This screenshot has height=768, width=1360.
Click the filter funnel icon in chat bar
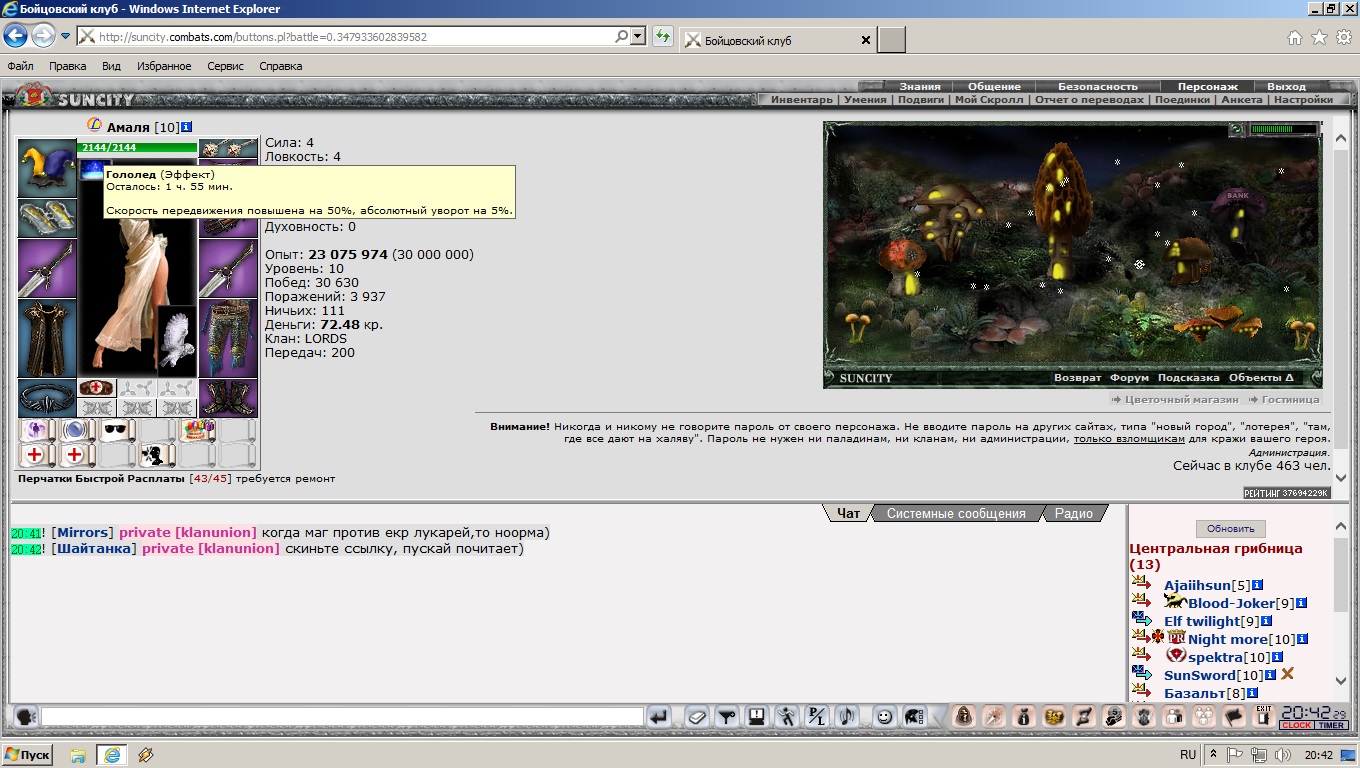click(728, 716)
